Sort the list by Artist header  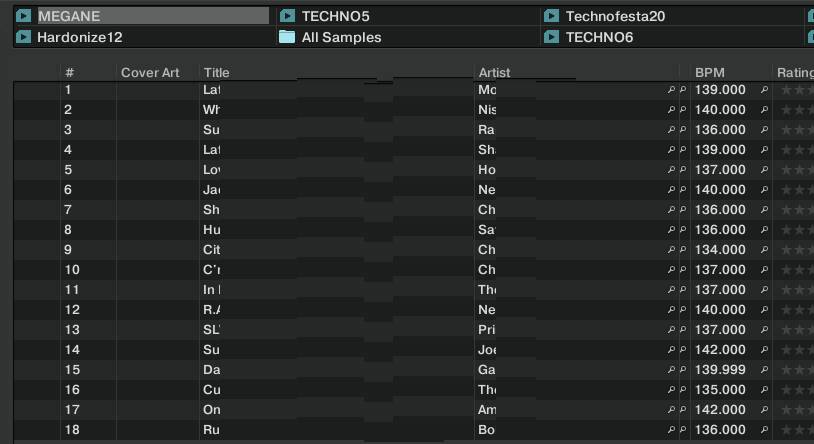495,73
